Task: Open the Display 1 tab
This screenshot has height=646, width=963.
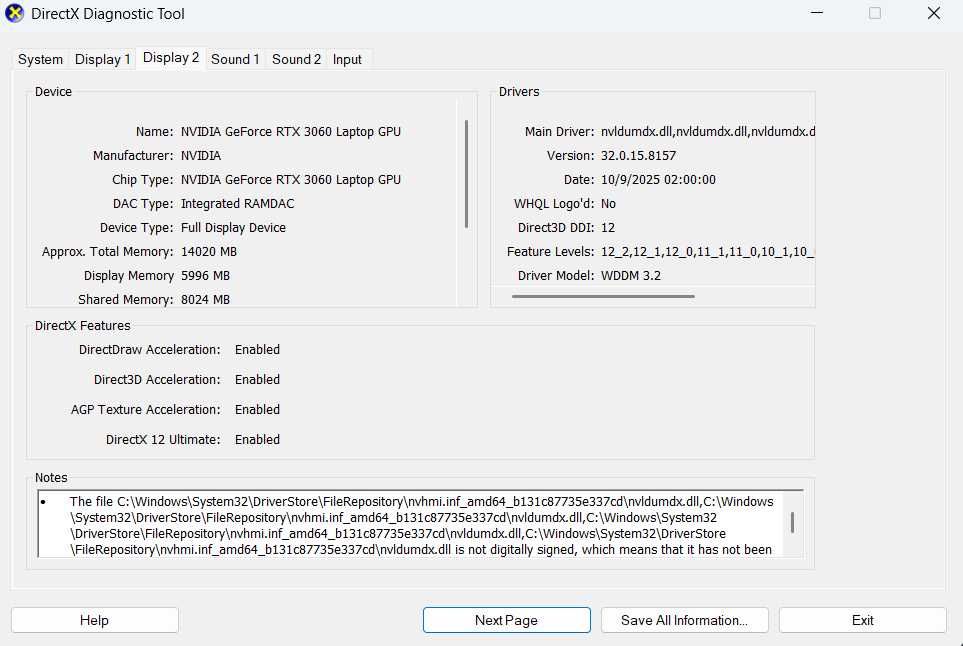Action: coord(102,60)
